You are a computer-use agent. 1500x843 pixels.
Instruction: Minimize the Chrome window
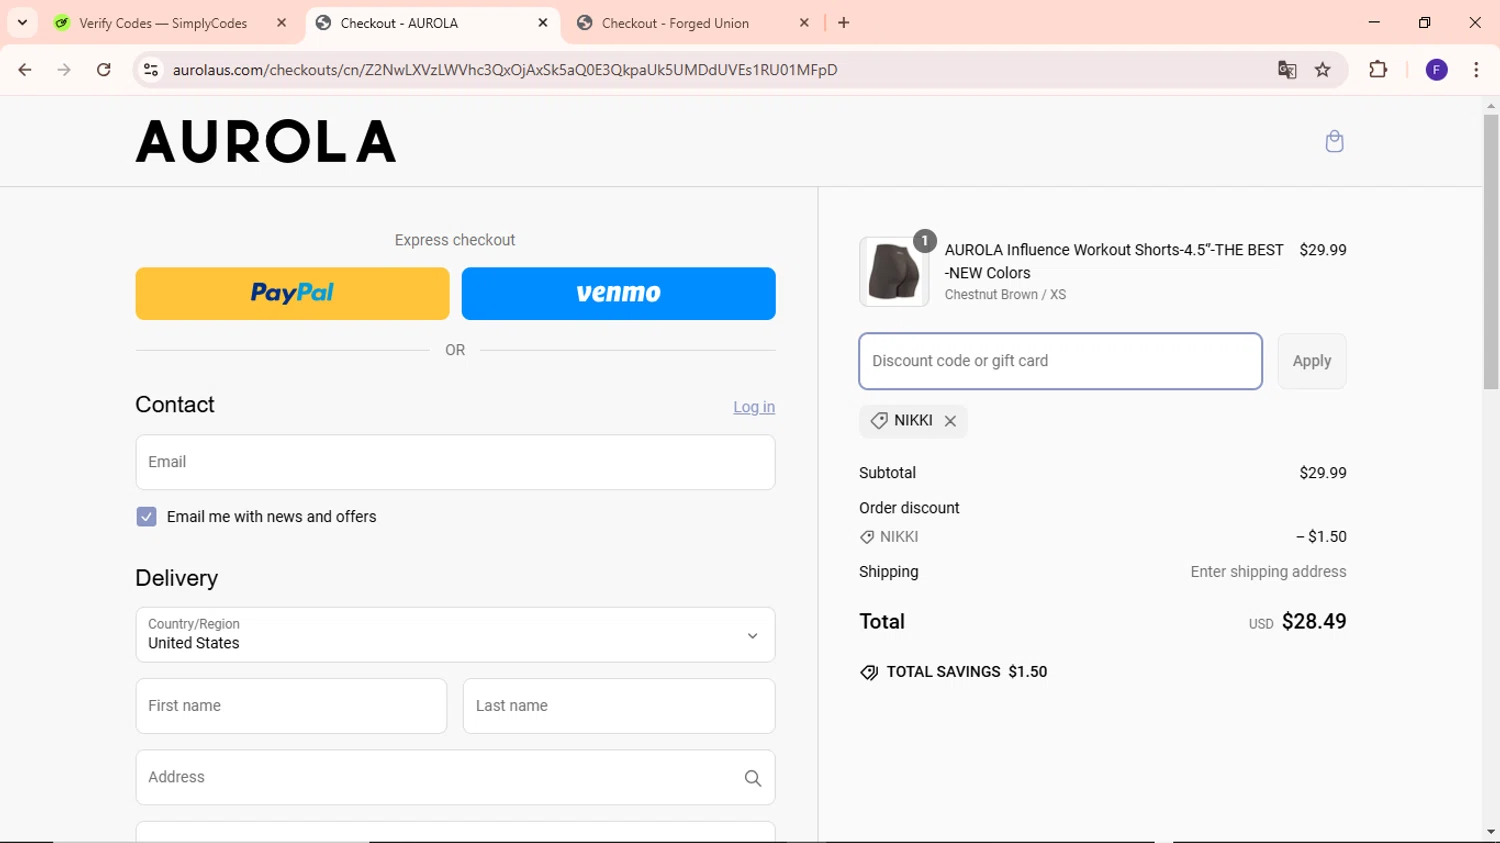[1374, 23]
